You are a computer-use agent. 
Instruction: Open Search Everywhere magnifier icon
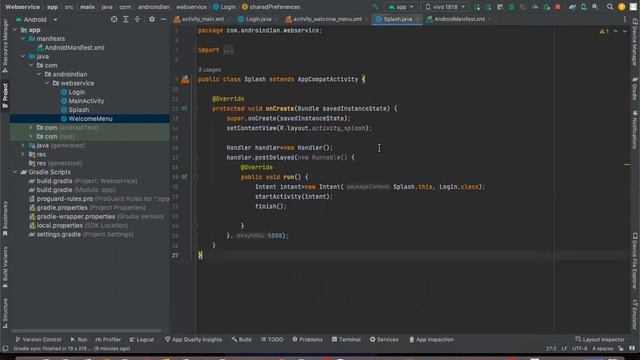(610, 7)
